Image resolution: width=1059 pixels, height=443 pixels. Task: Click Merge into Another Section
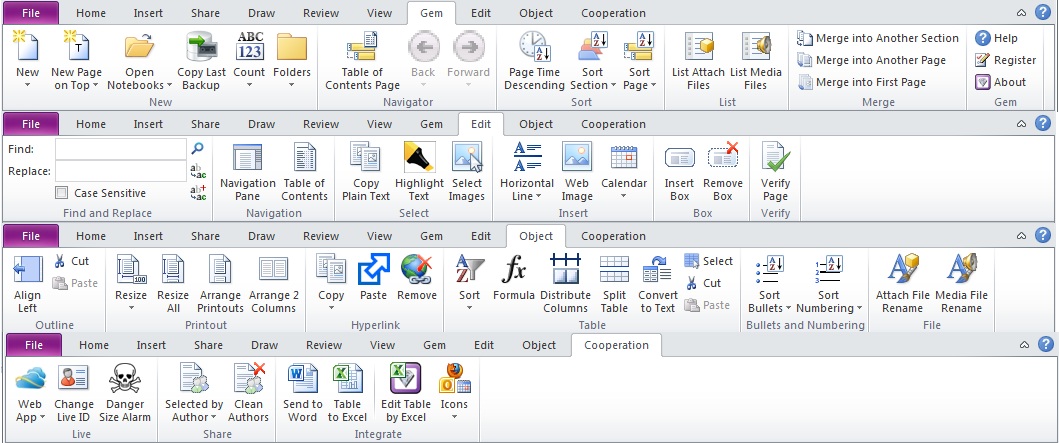click(x=877, y=38)
